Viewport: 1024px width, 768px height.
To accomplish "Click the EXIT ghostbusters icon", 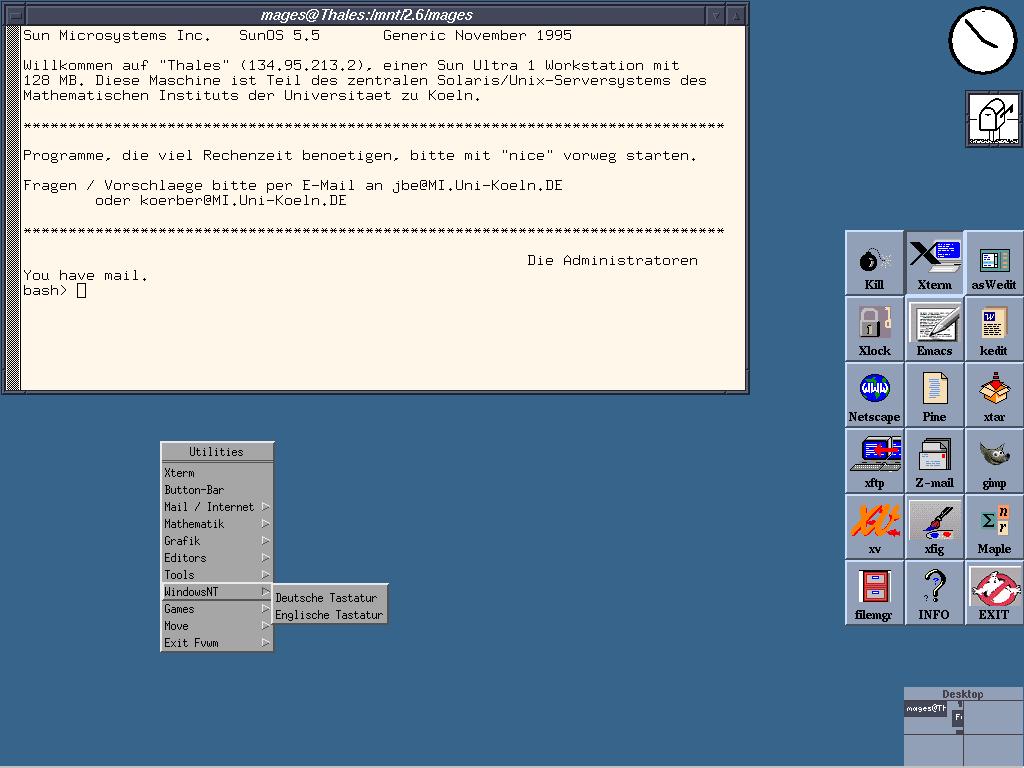I will (993, 593).
